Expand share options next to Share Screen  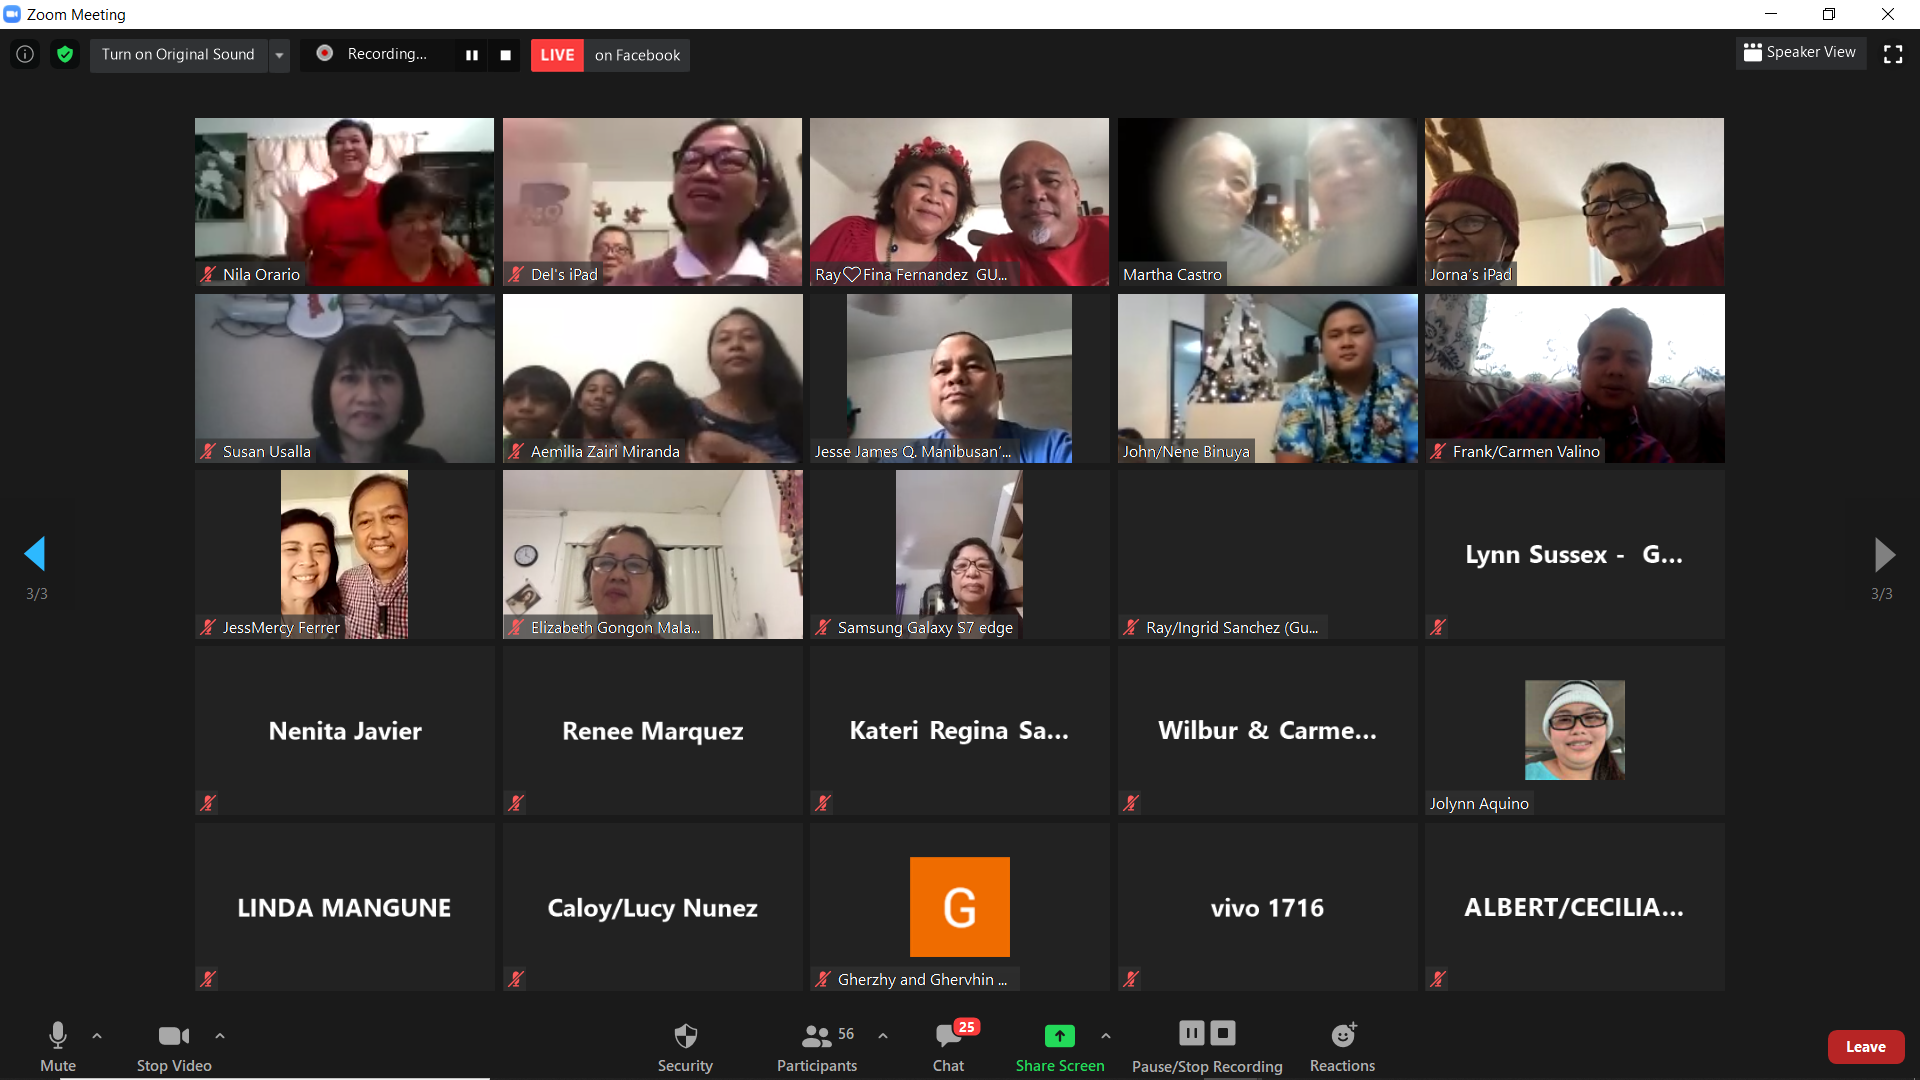[x=1106, y=1036]
